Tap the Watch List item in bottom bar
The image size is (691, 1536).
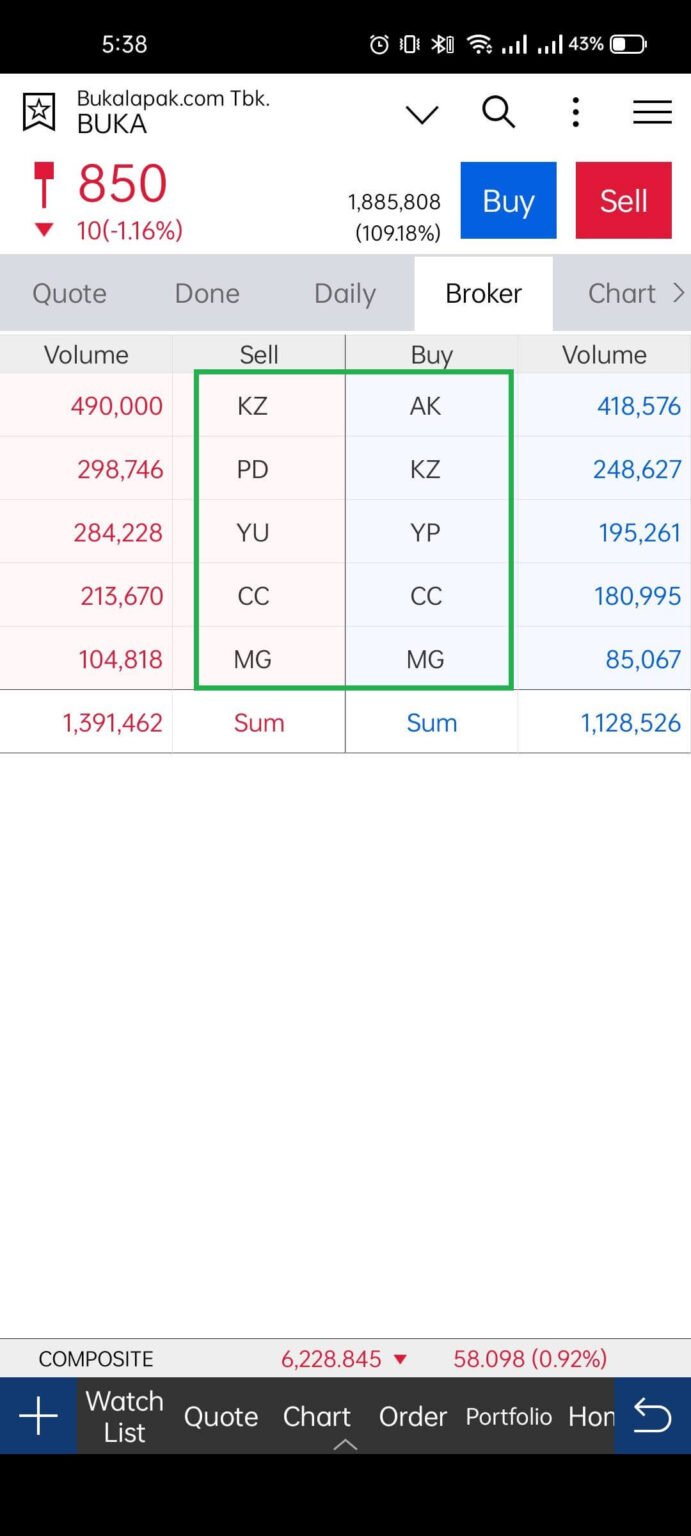[x=123, y=1415]
